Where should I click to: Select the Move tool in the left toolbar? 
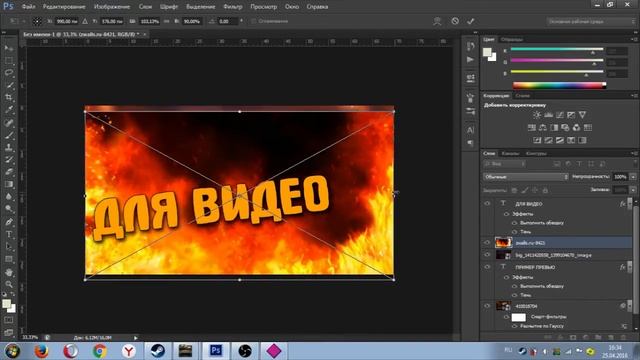point(9,48)
